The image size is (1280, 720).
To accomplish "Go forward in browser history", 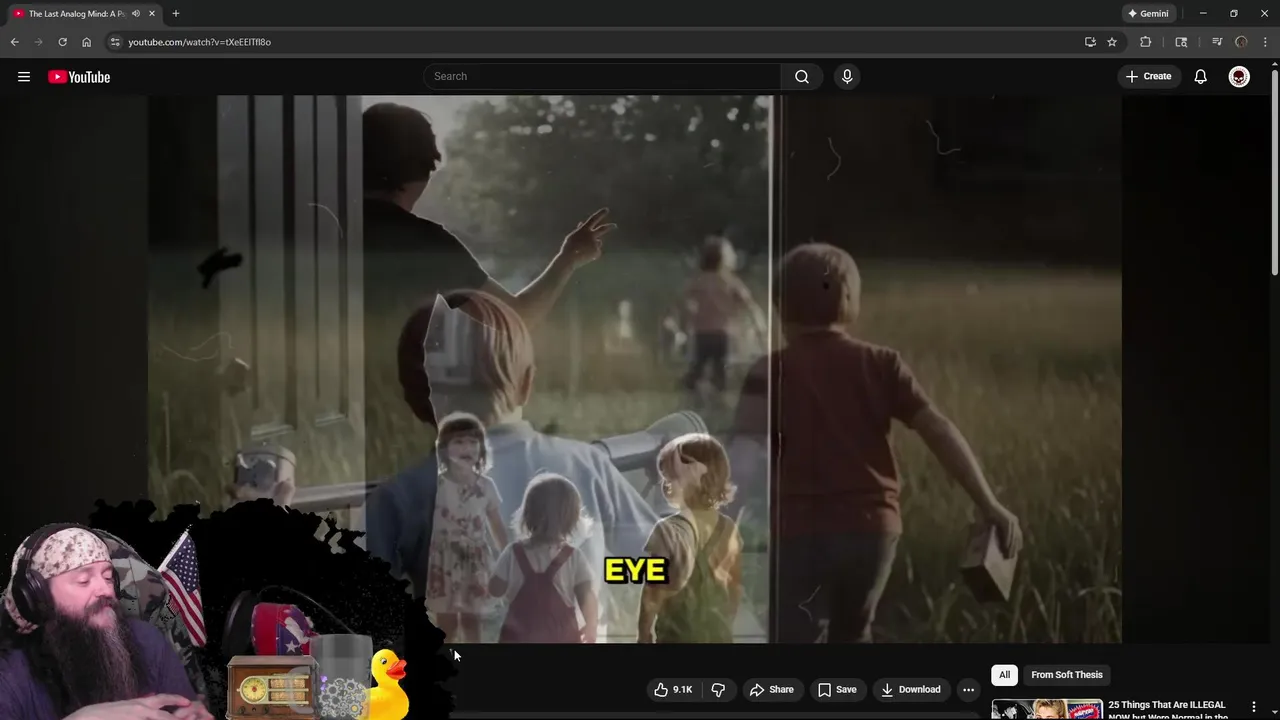I will (39, 42).
